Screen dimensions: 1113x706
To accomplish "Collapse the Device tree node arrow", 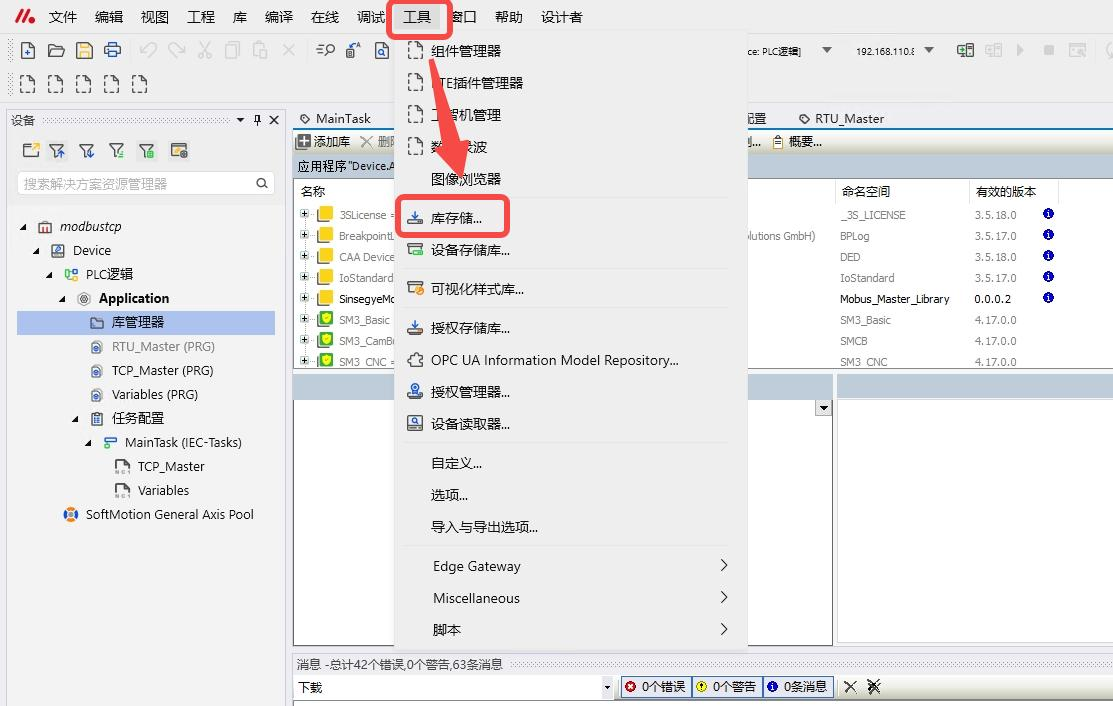I will pos(36,251).
